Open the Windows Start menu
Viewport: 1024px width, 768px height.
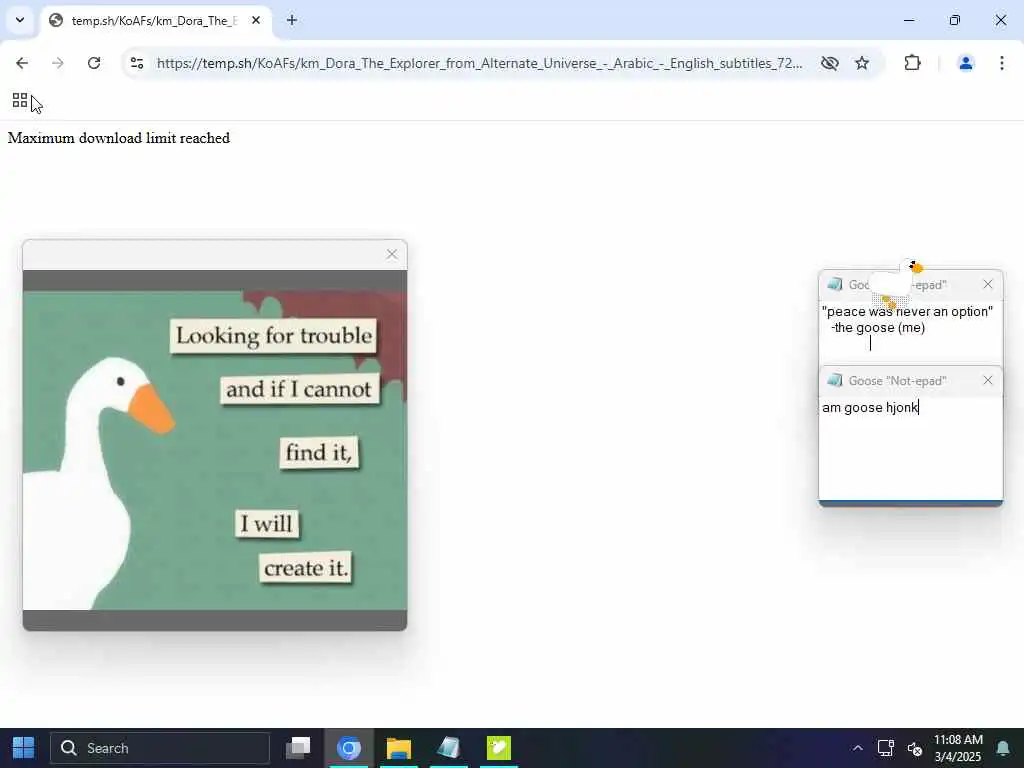(x=23, y=748)
